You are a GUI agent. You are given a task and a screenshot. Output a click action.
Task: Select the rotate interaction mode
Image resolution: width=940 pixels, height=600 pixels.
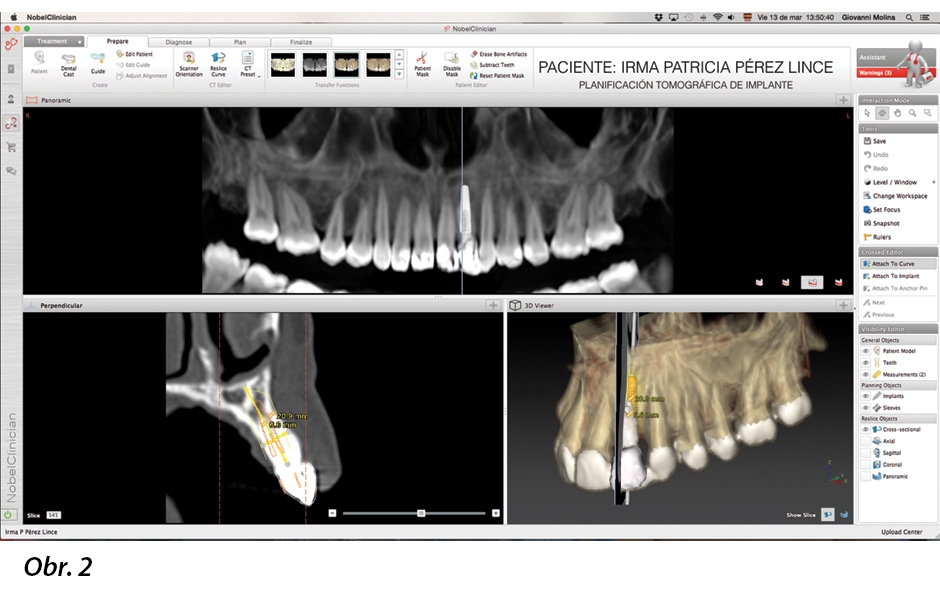(x=882, y=113)
